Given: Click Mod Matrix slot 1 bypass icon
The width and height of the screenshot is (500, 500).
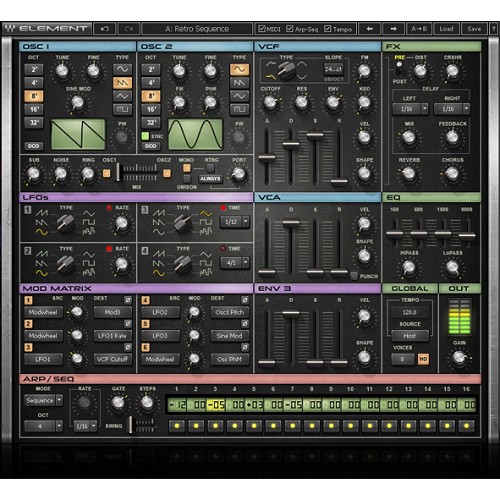Looking at the screenshot, I should [128, 300].
